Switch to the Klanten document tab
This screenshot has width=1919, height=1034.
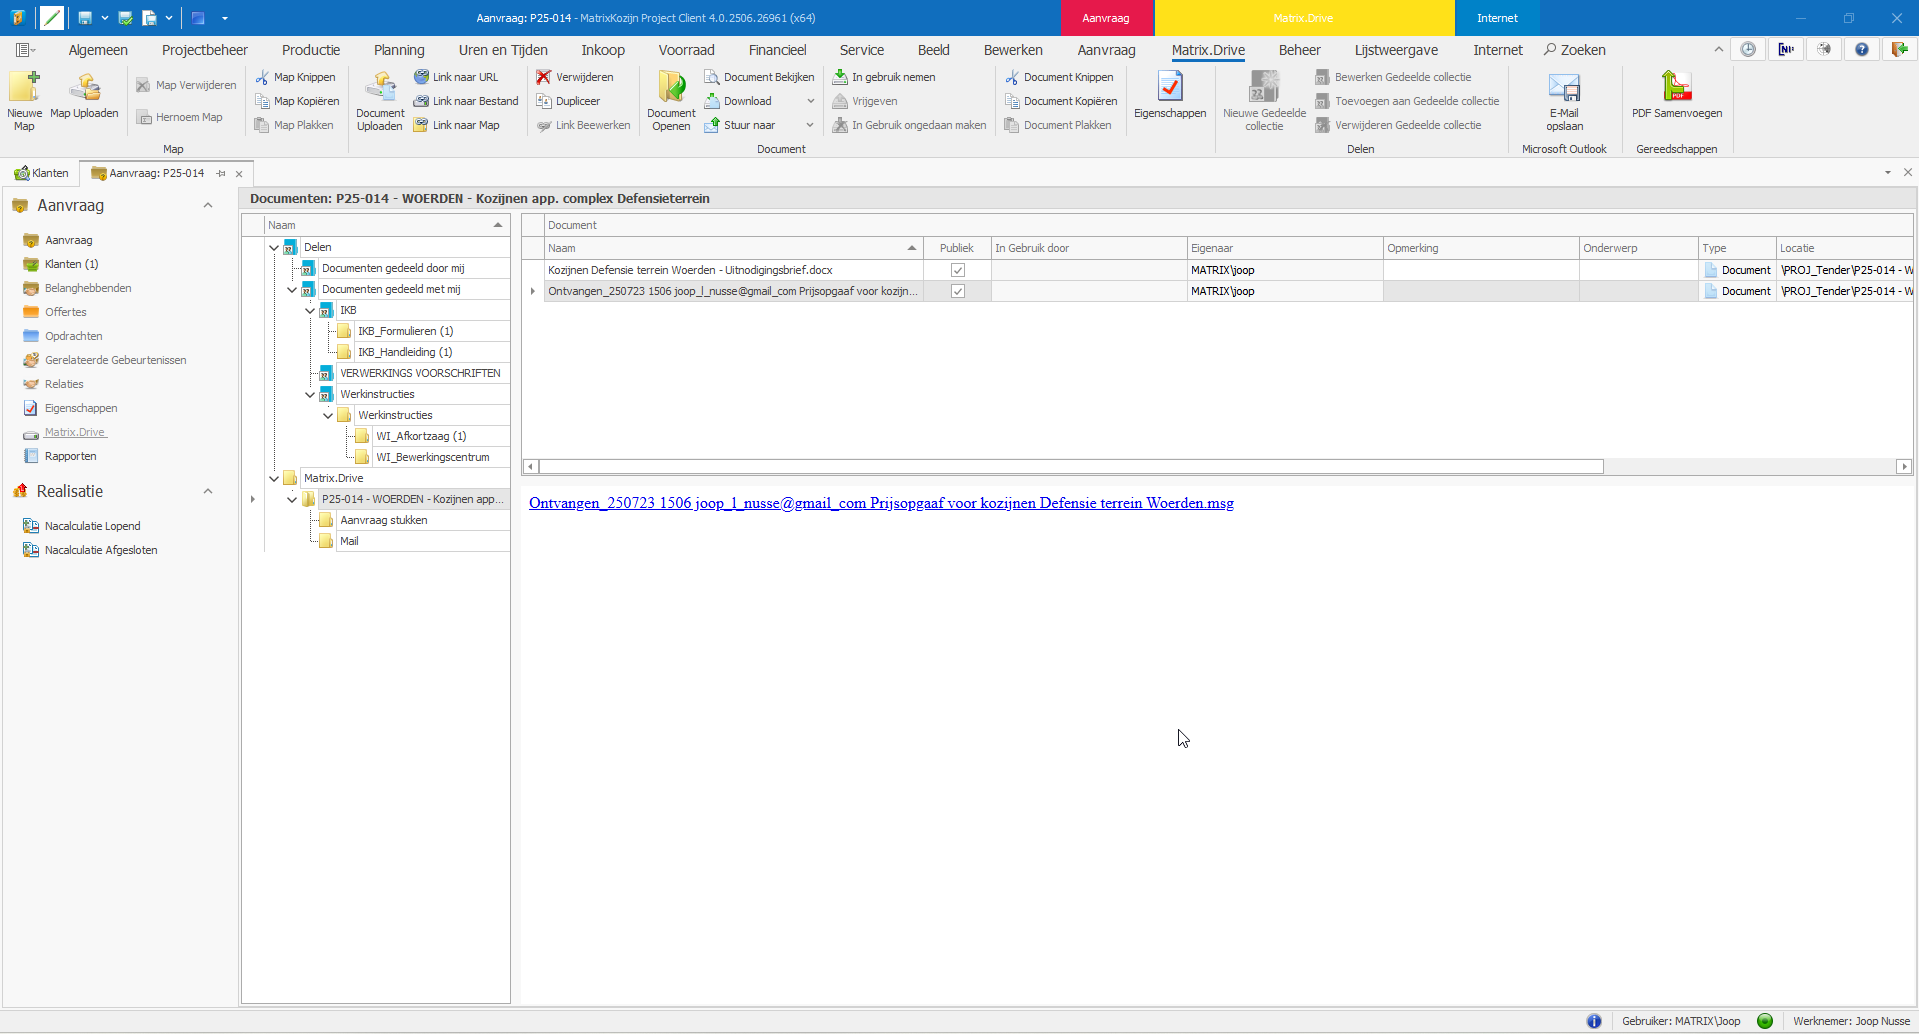click(x=42, y=173)
